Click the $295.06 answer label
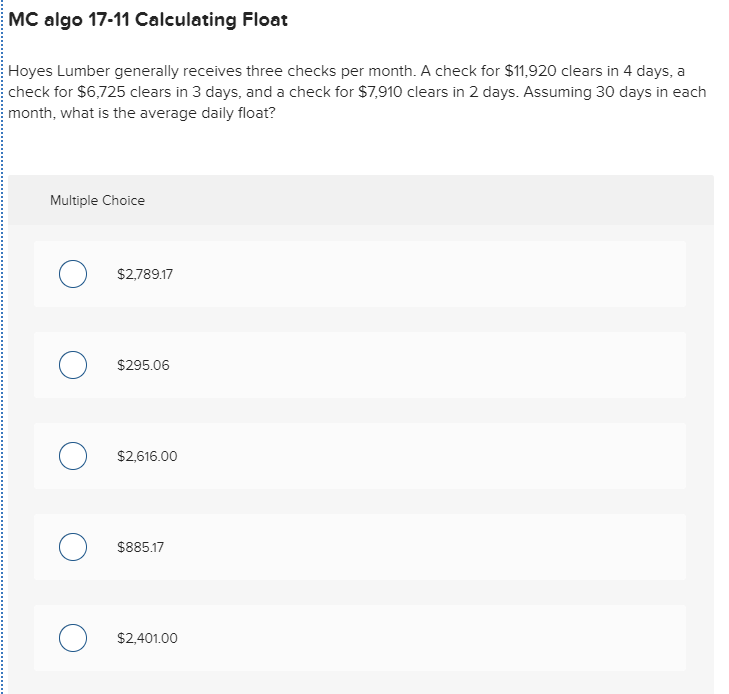 [143, 365]
